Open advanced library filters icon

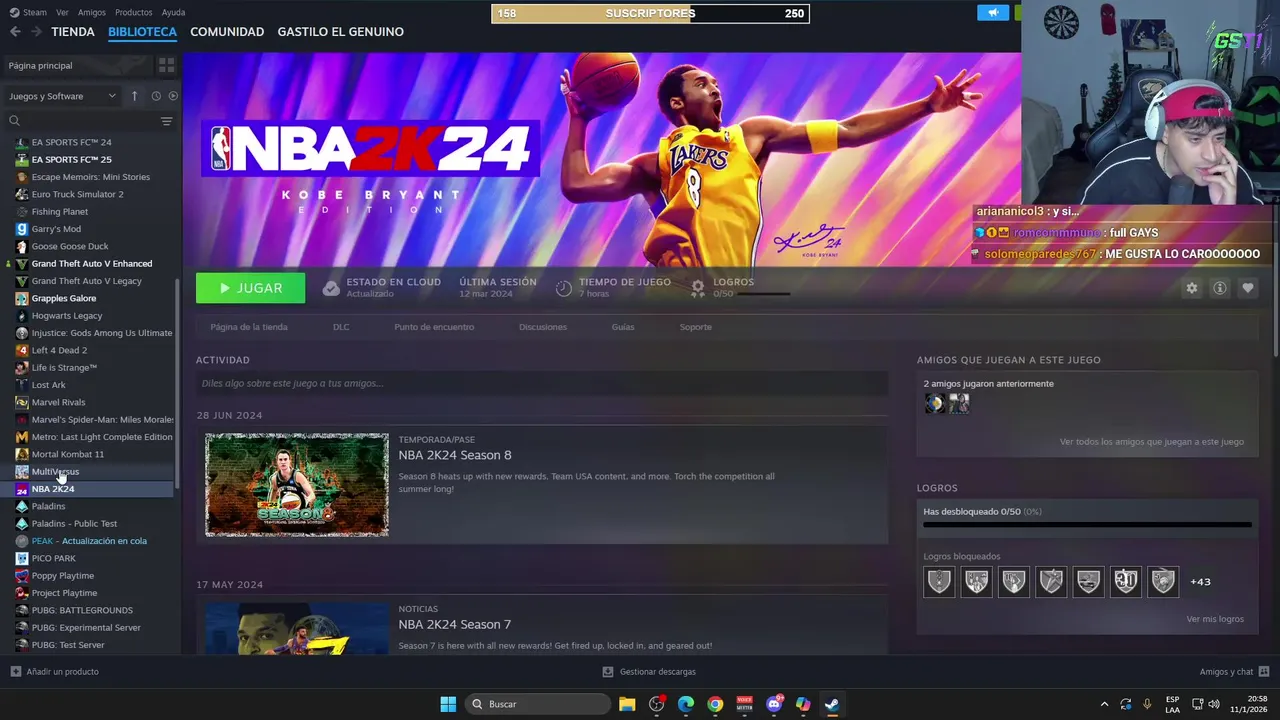[166, 121]
